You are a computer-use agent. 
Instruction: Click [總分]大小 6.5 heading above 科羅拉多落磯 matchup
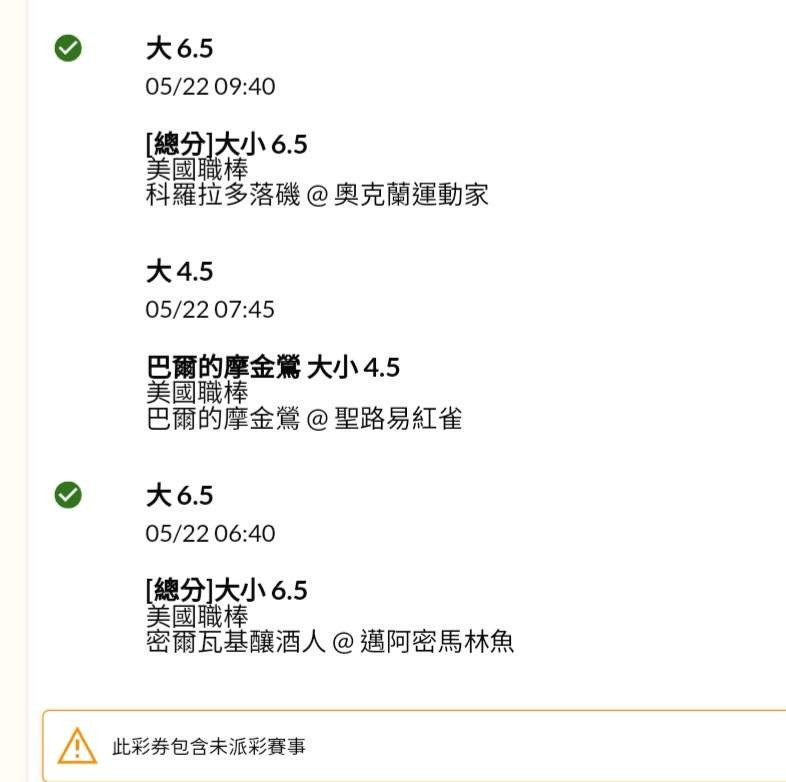[226, 144]
